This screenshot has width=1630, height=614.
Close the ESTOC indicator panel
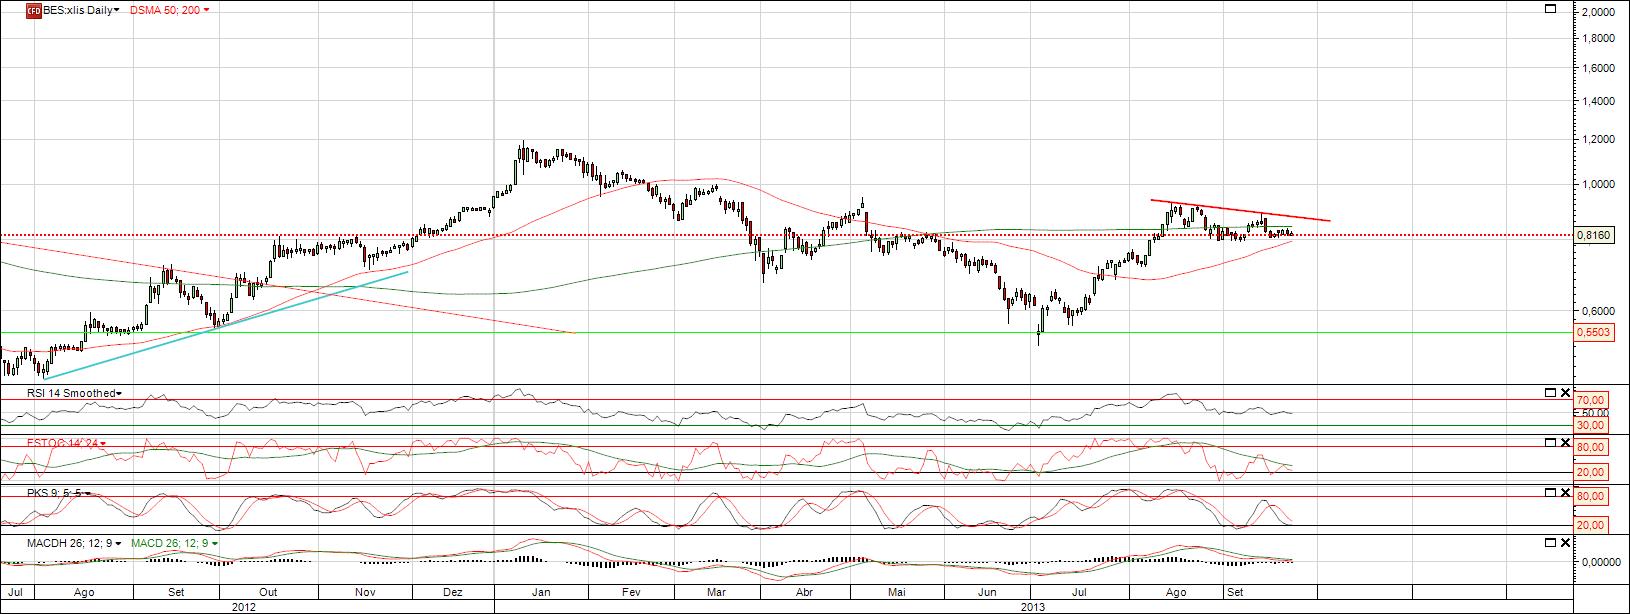coord(1565,442)
